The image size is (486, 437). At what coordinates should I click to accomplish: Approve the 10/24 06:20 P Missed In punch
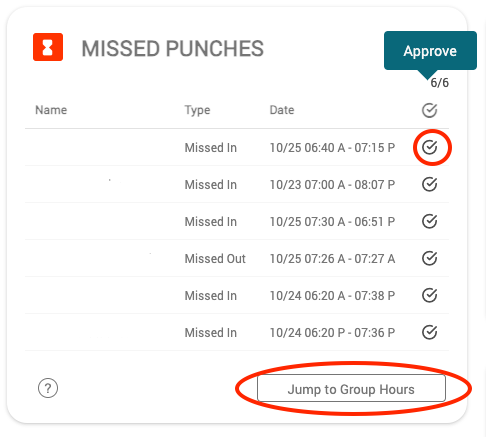[x=429, y=332]
